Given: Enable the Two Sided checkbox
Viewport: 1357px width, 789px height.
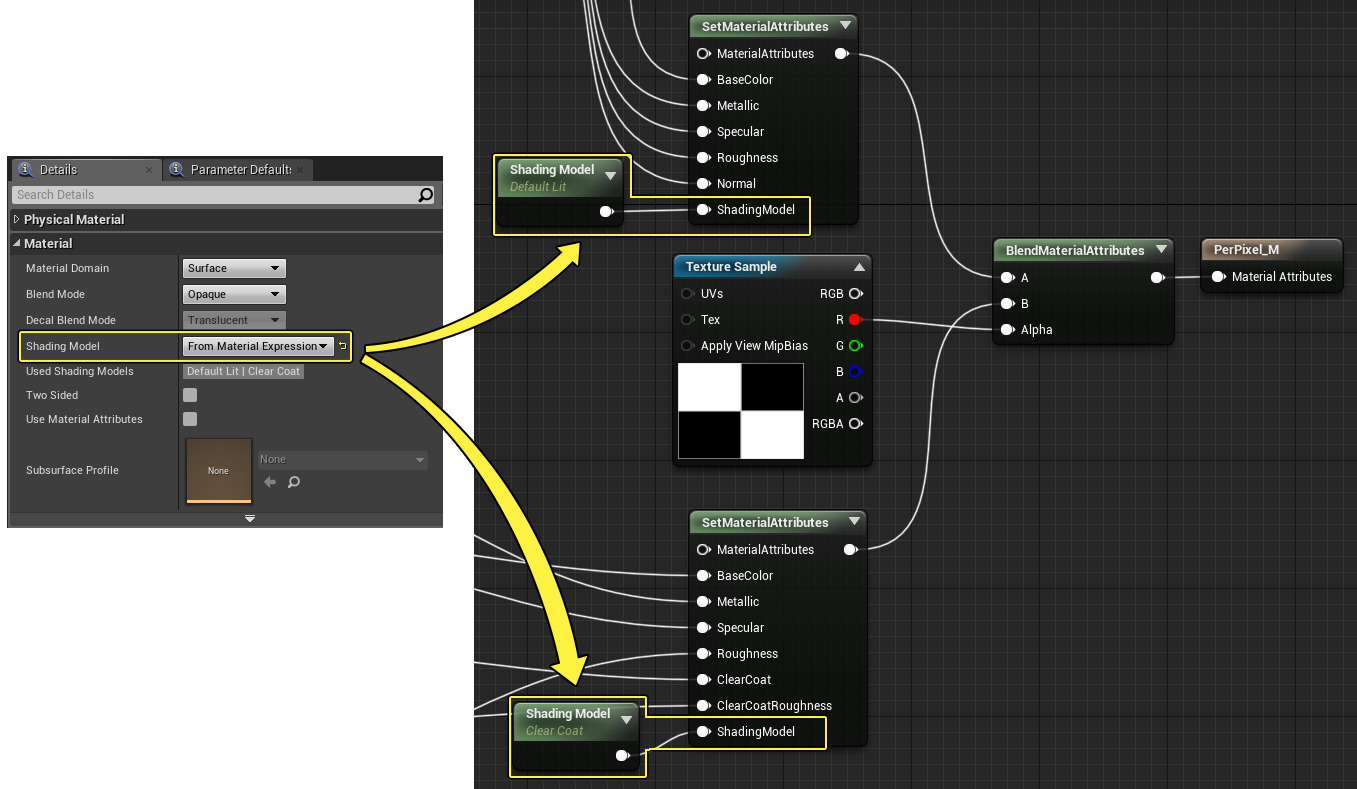Looking at the screenshot, I should click(190, 395).
